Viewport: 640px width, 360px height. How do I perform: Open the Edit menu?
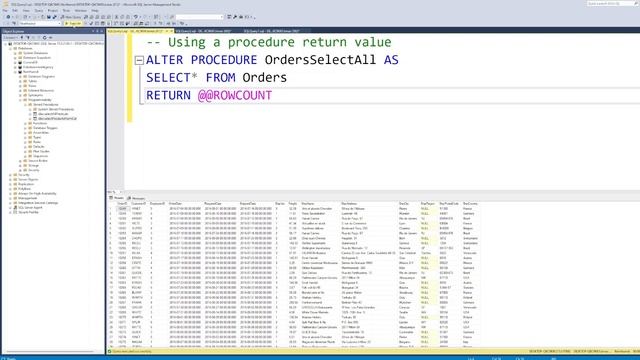tap(15, 11)
